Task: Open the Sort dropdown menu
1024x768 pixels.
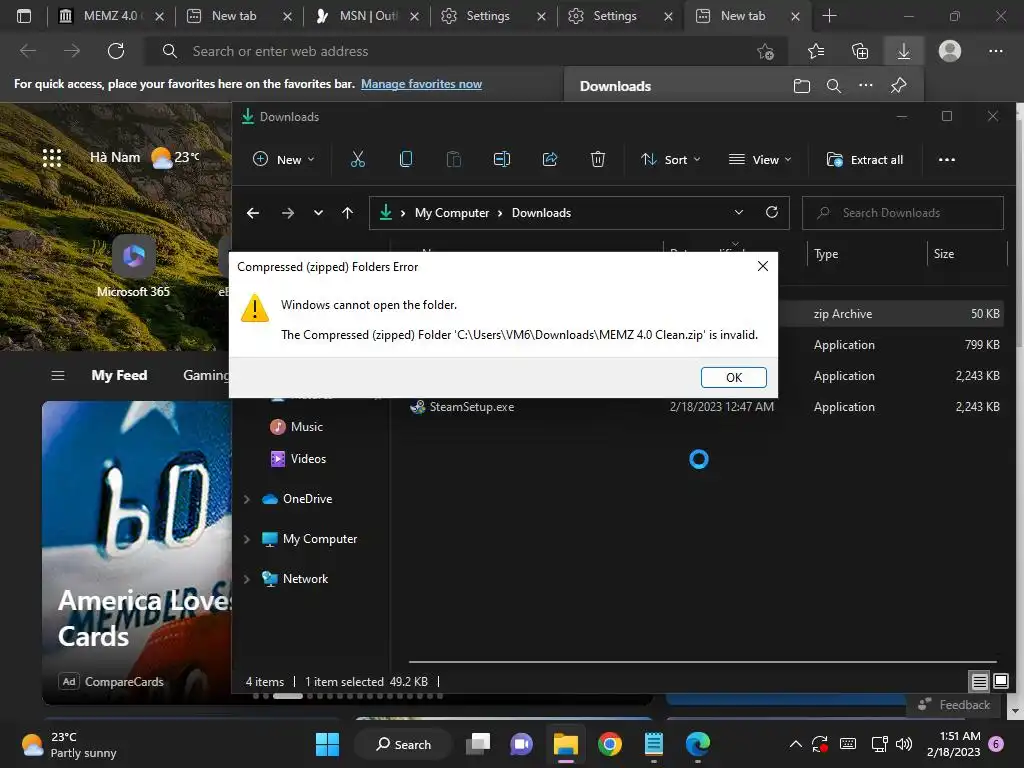Action: [671, 159]
